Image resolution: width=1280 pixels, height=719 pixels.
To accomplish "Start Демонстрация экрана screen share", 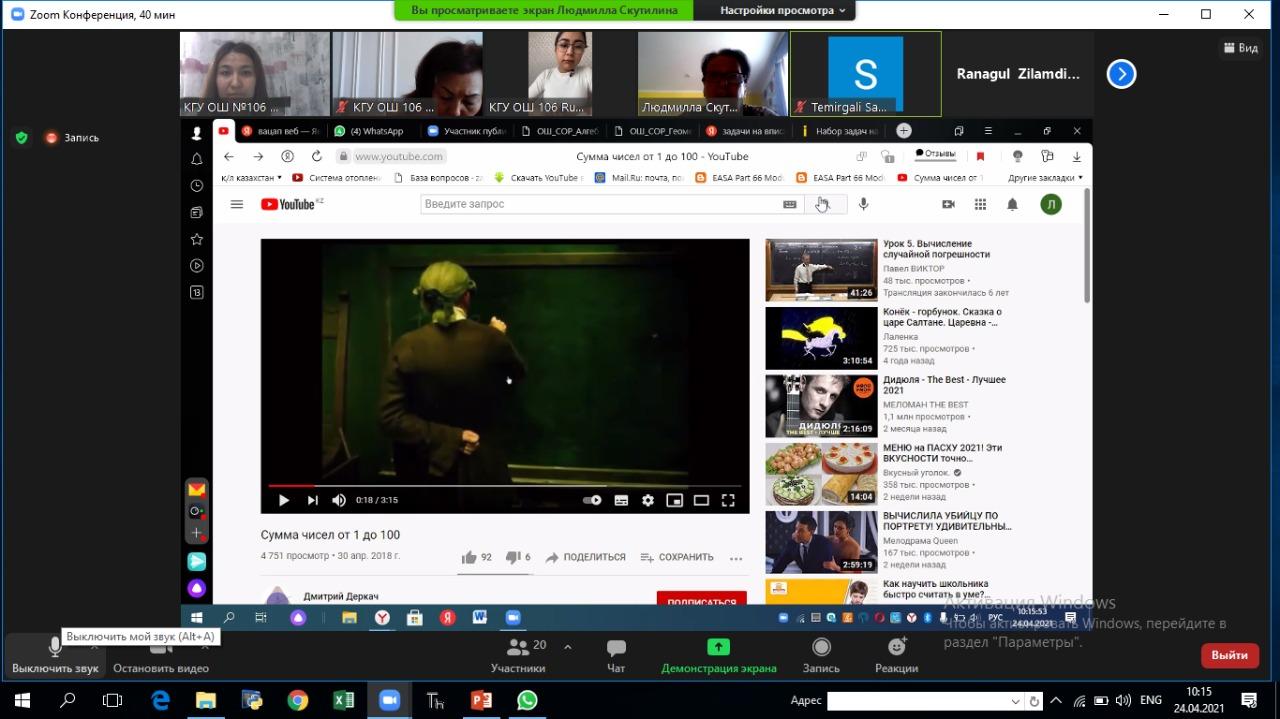I will click(718, 656).
